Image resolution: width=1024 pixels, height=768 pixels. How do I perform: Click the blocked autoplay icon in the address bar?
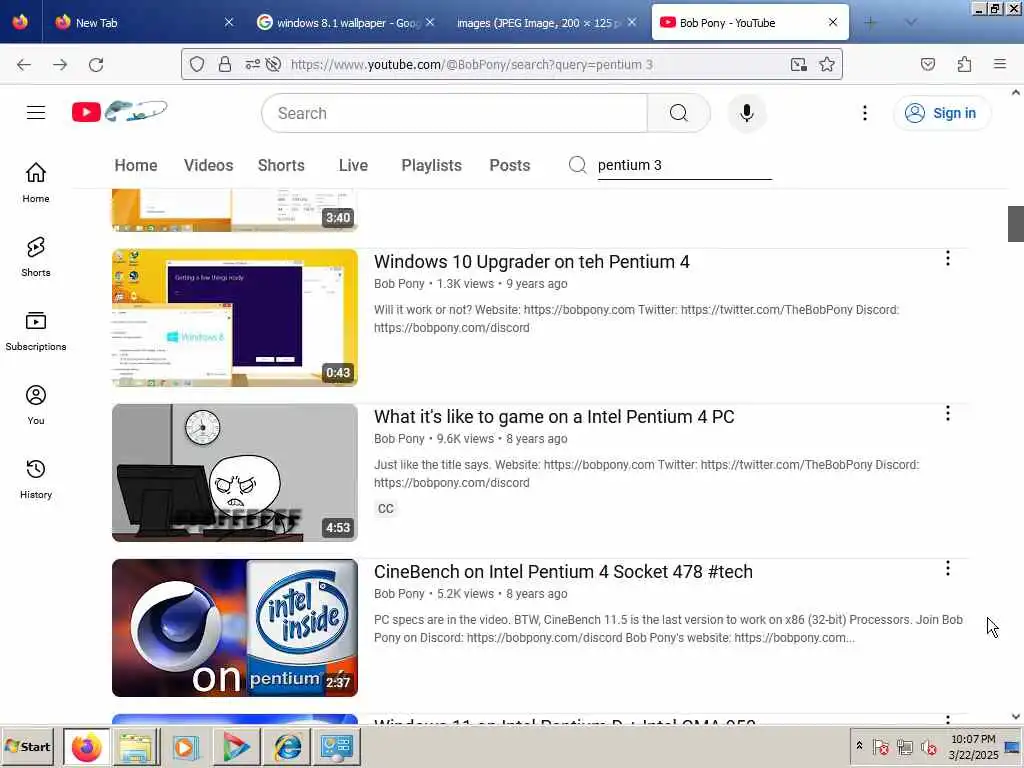pos(274,64)
